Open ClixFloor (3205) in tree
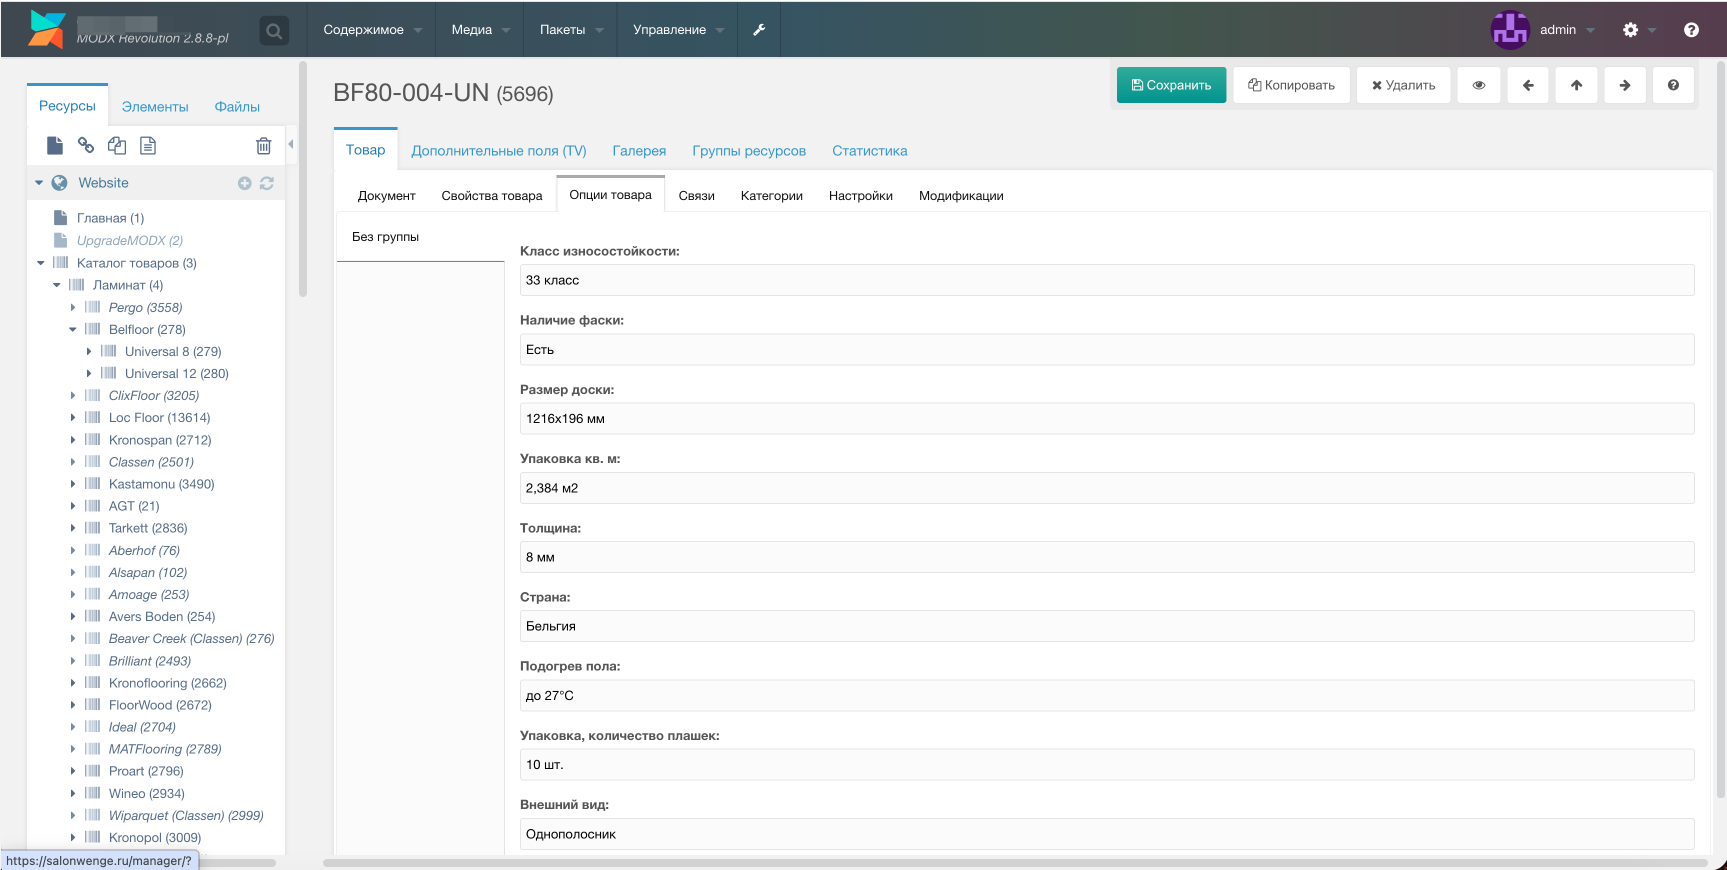The height and width of the screenshot is (870, 1727). (154, 396)
